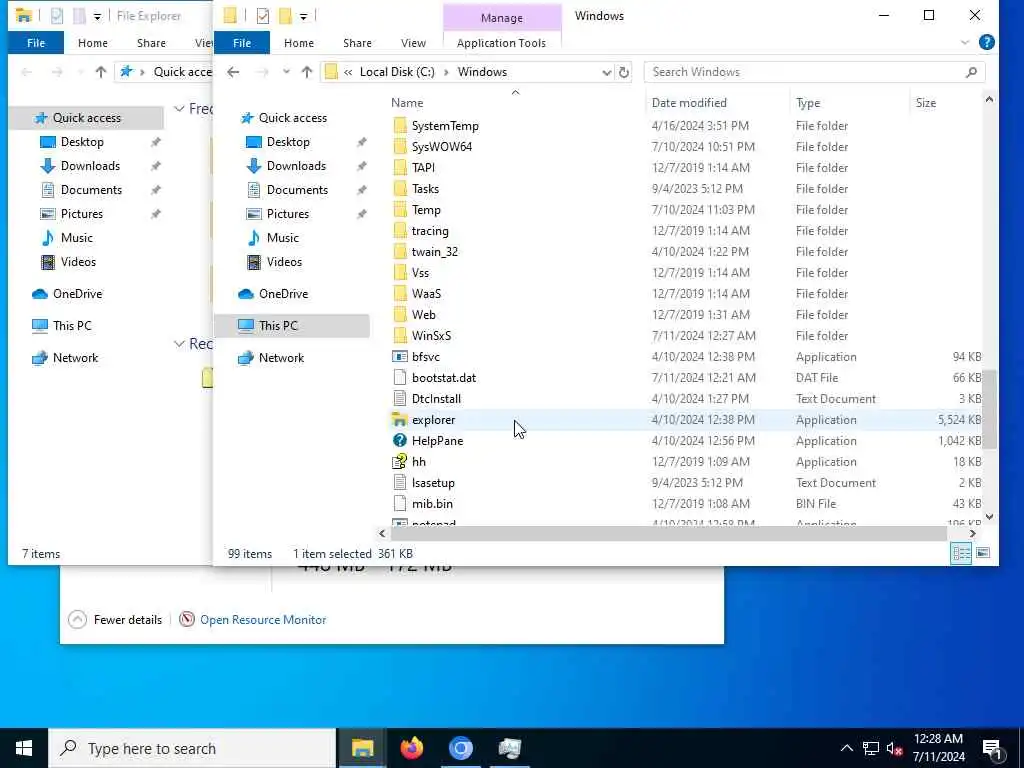This screenshot has height=768, width=1024.
Task: Select This PC in Windows window sidebar
Action: [x=292, y=325]
